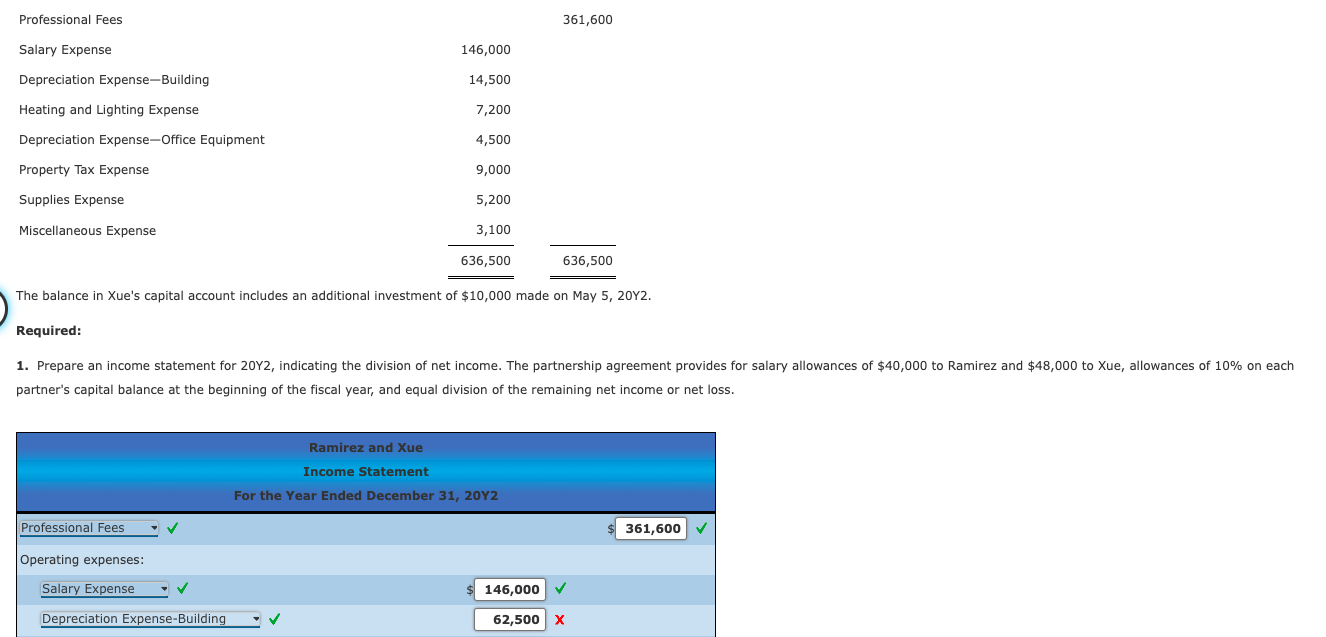Open the Salary Expense dropdown in income statement
1326x637 pixels.
pyautogui.click(x=105, y=589)
